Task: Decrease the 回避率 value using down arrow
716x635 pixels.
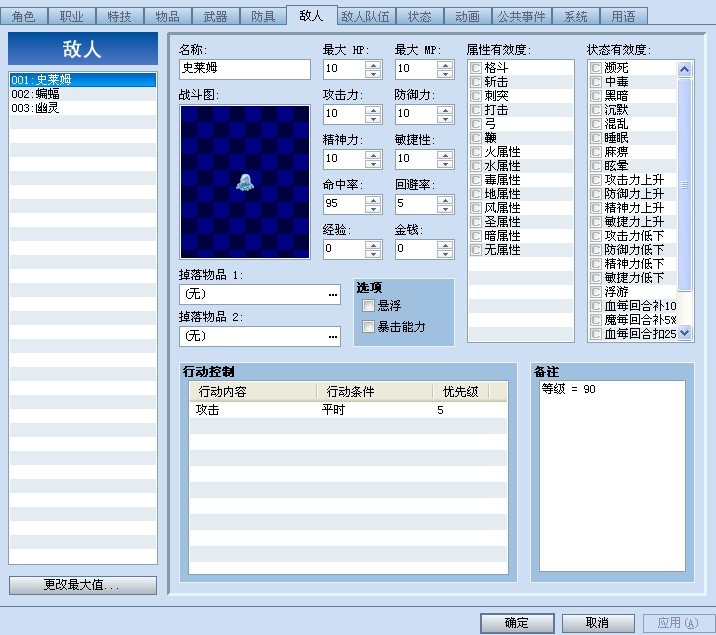Action: click(x=445, y=208)
